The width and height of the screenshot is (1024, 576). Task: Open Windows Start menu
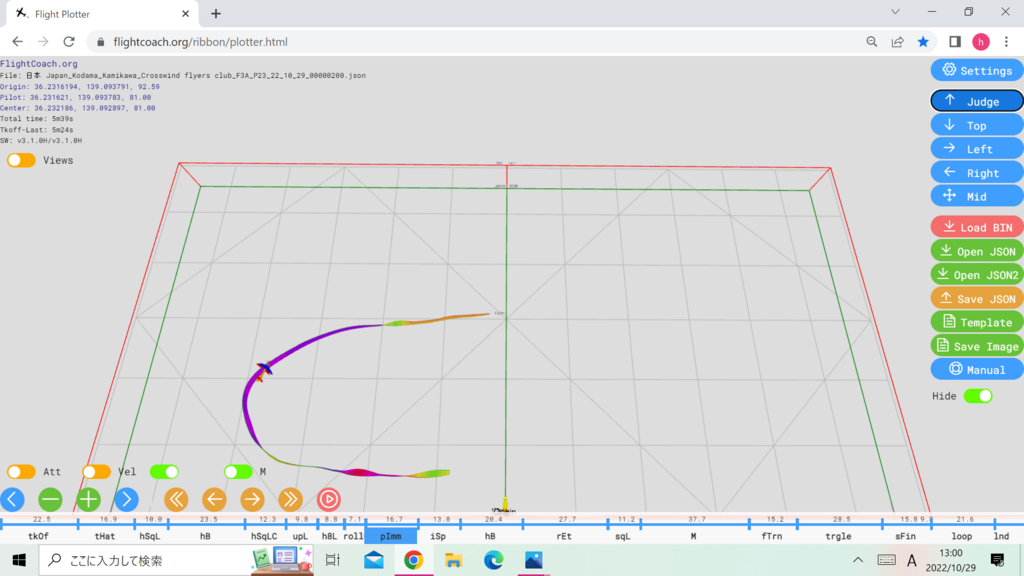tap(19, 560)
